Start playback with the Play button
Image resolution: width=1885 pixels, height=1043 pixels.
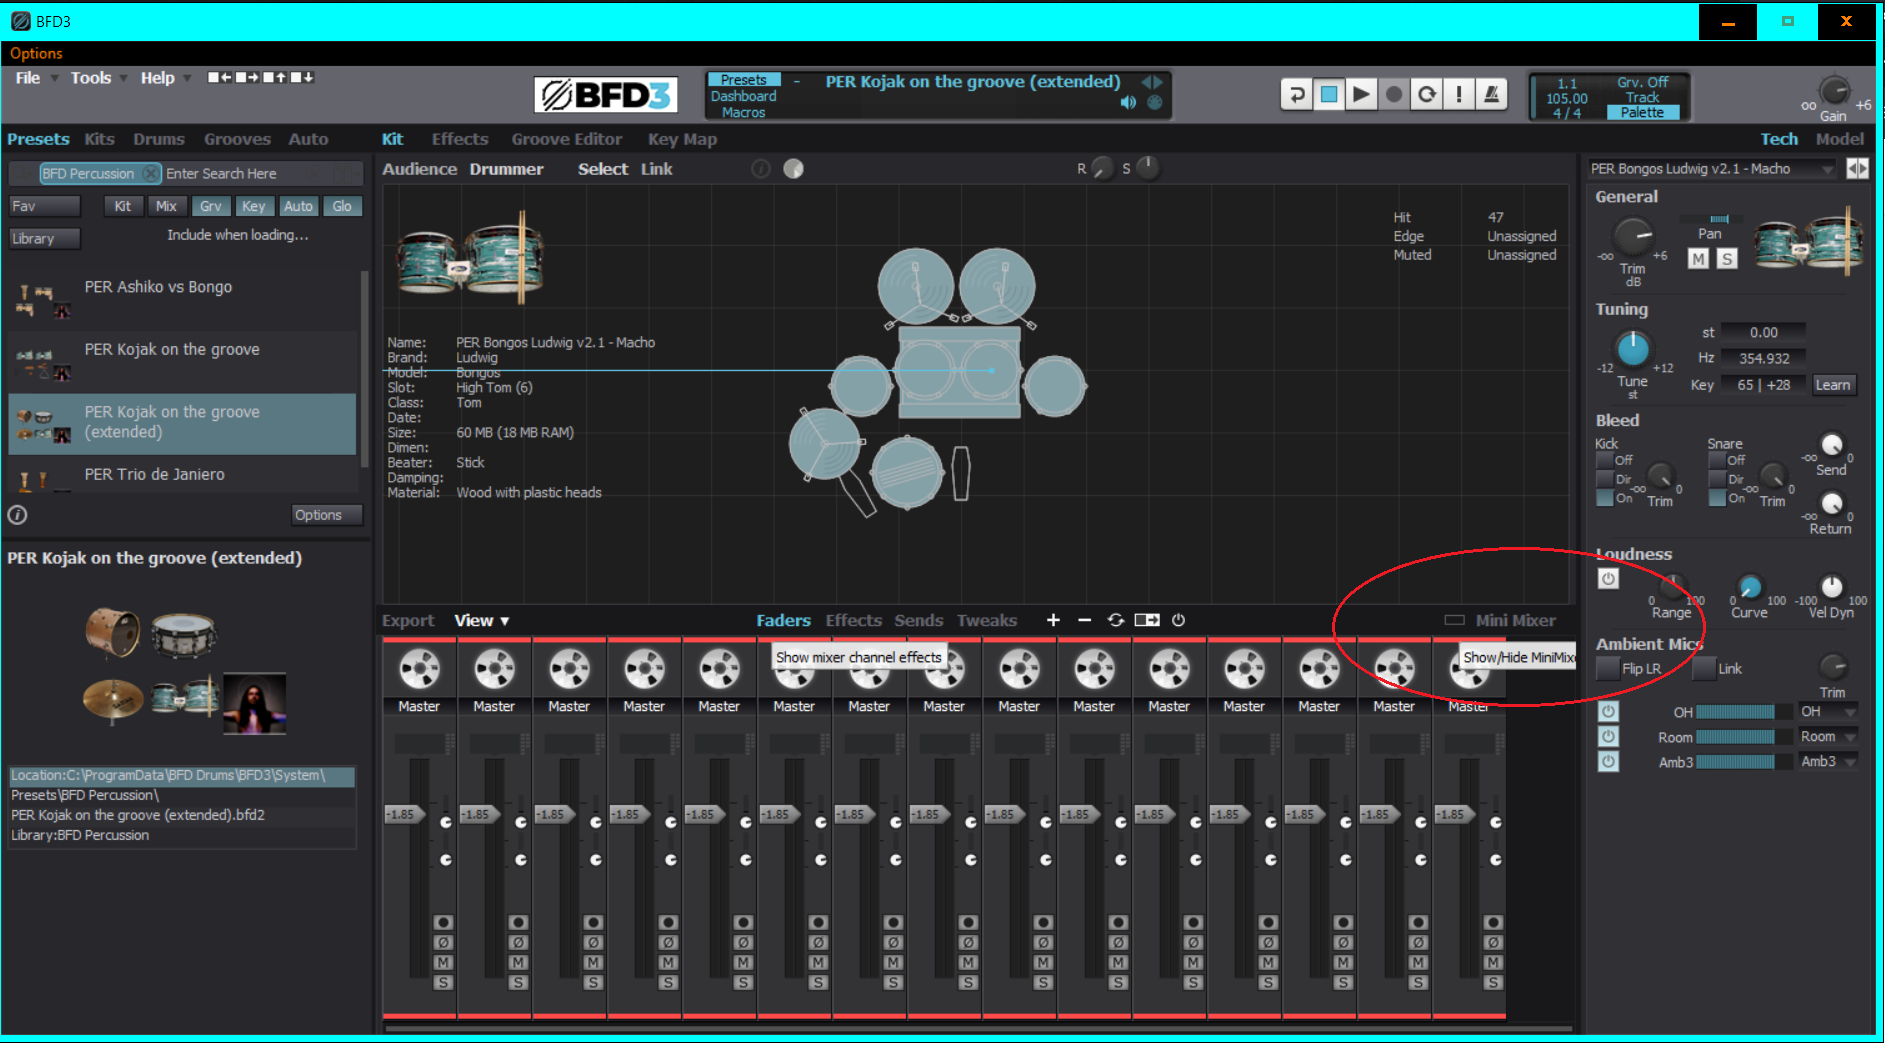click(1361, 95)
